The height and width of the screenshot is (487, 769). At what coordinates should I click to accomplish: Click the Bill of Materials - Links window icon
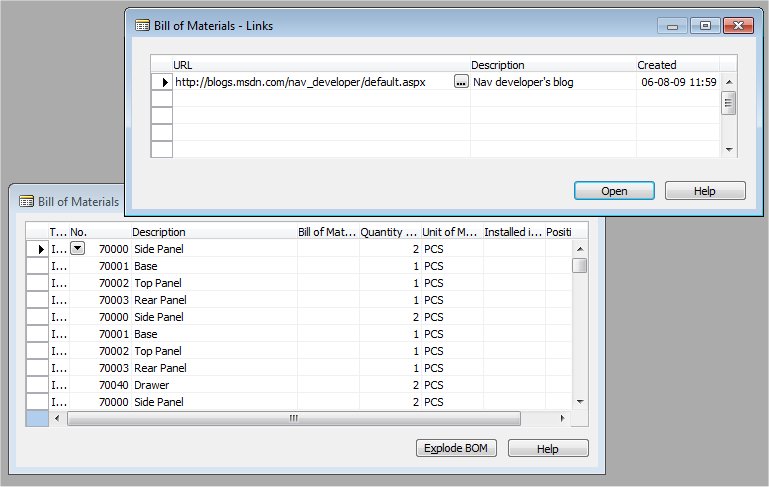(x=142, y=26)
